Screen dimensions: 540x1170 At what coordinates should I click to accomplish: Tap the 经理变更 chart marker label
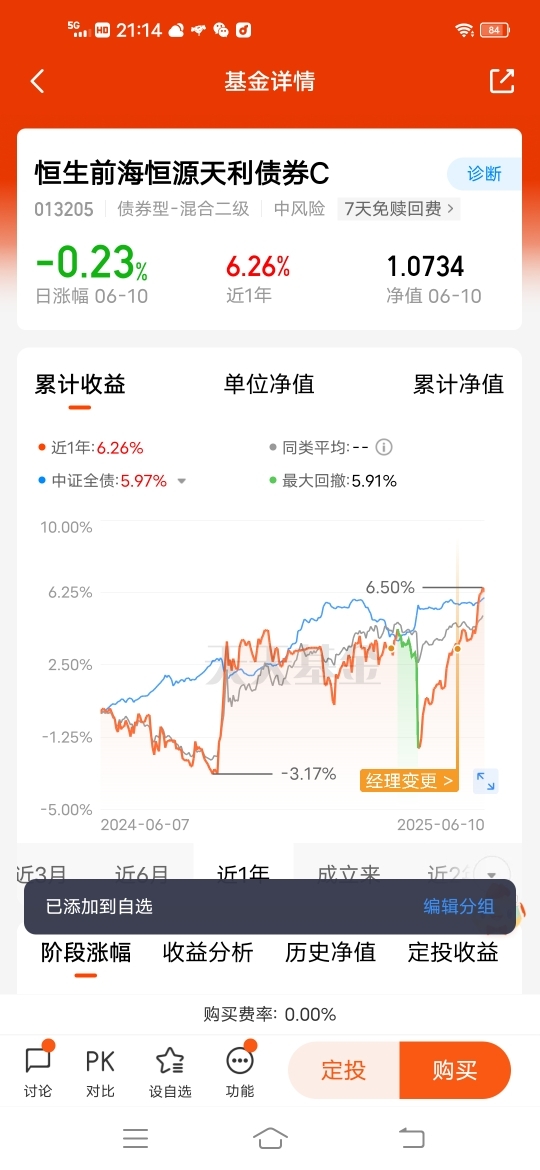pos(409,780)
